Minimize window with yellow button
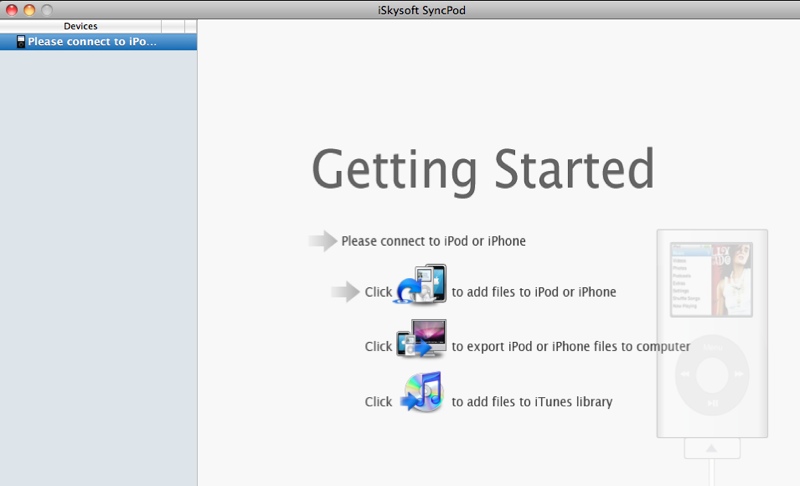This screenshot has width=800, height=486. click(29, 10)
